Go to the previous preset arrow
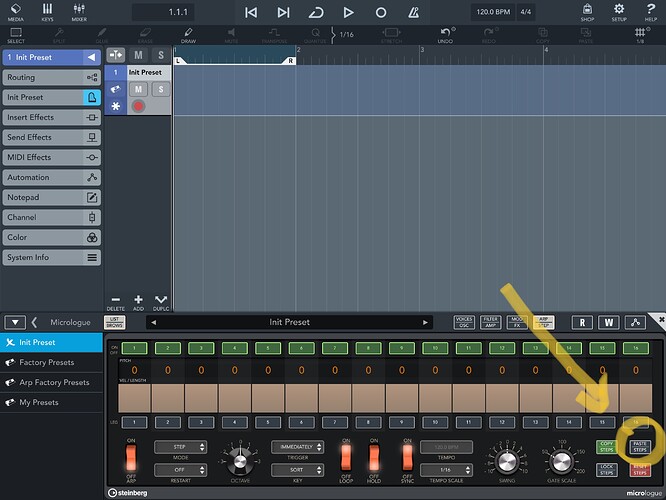666x500 pixels. click(x=154, y=322)
